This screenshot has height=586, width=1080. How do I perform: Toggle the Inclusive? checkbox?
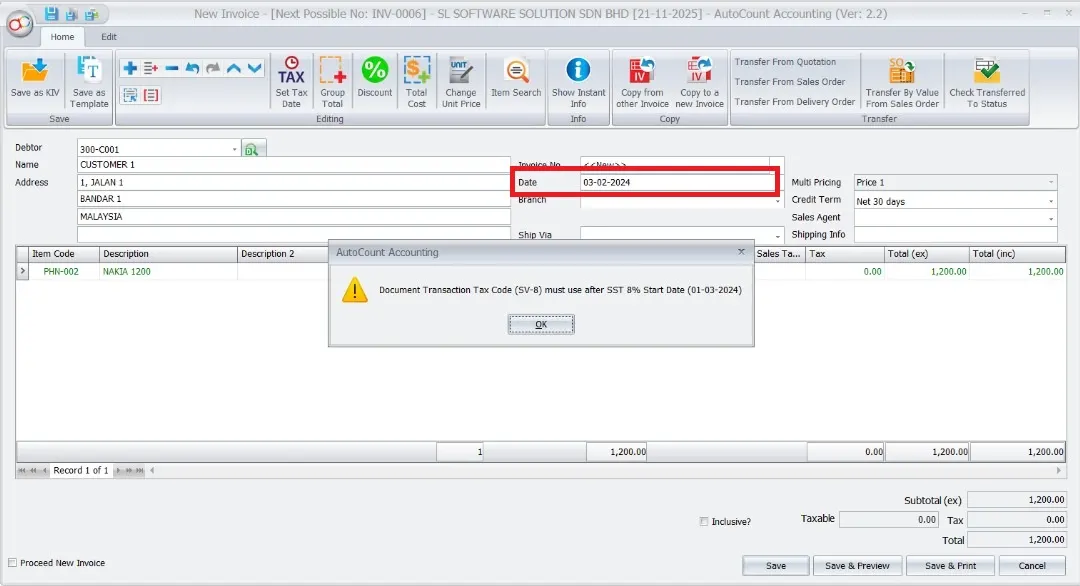[704, 522]
